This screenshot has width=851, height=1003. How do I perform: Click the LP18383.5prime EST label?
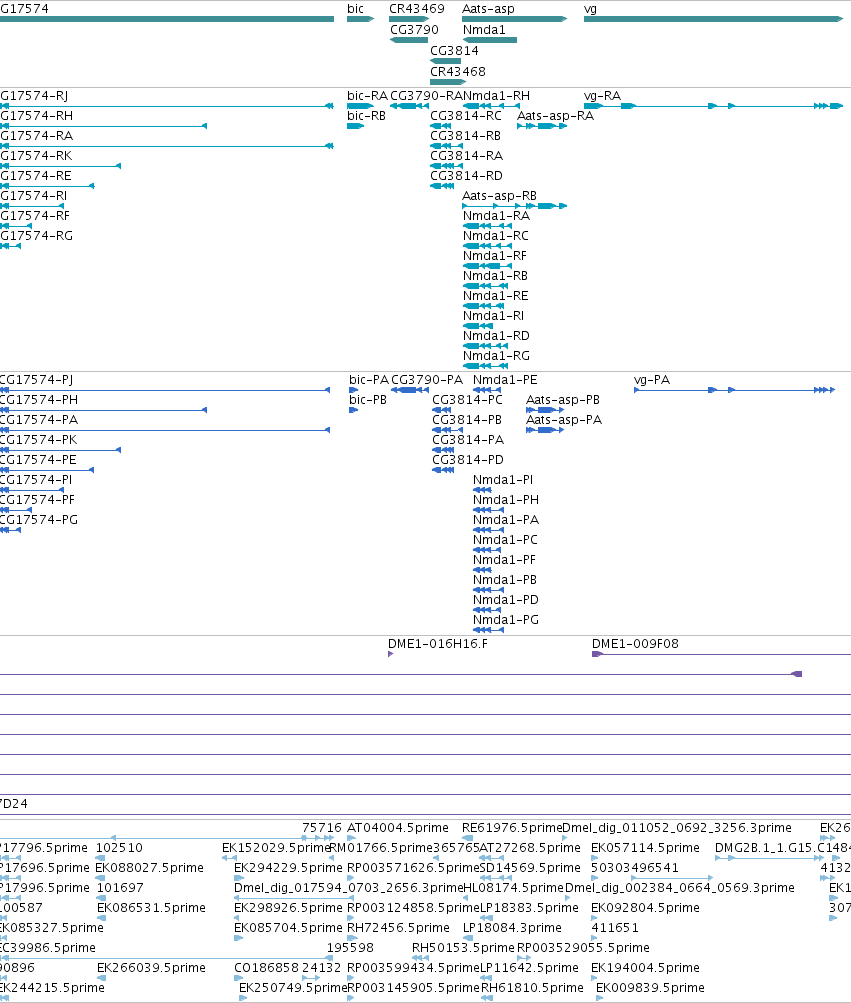[529, 908]
